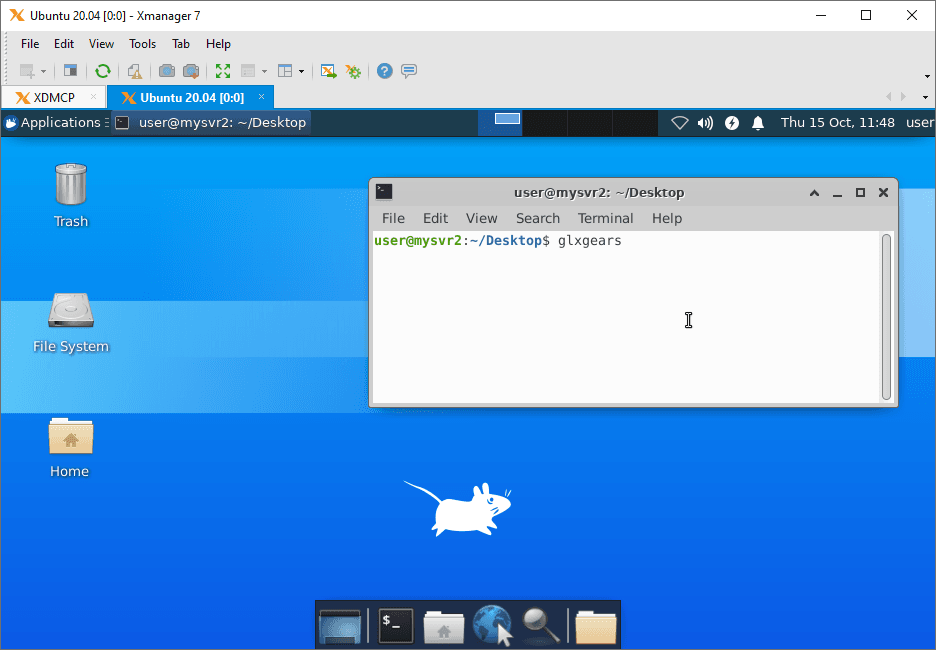This screenshot has height=650, width=936.
Task: Click the green refresh icon in Xmanager toolbar
Action: coord(103,71)
